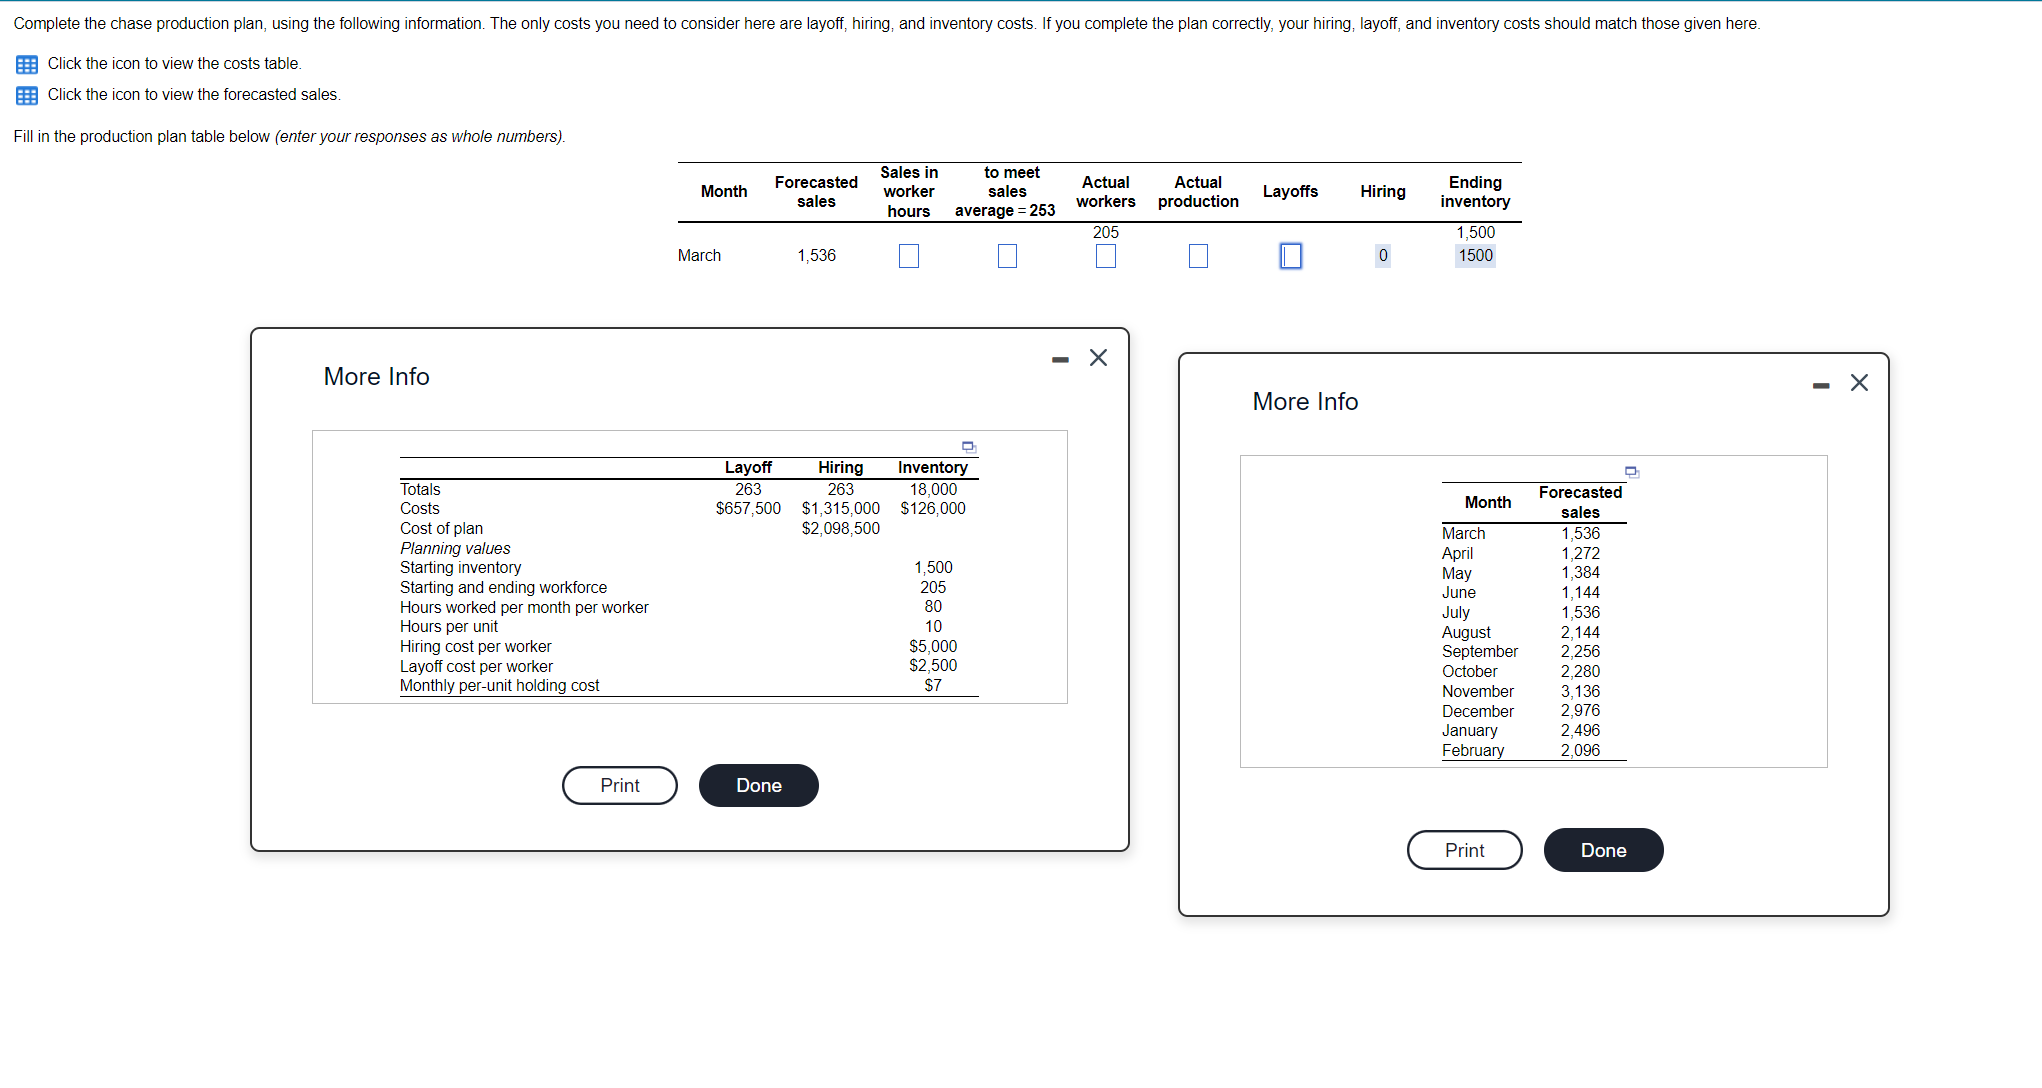2042x1088 pixels.
Task: Open the forecasted sales table icon
Action: click(x=27, y=95)
